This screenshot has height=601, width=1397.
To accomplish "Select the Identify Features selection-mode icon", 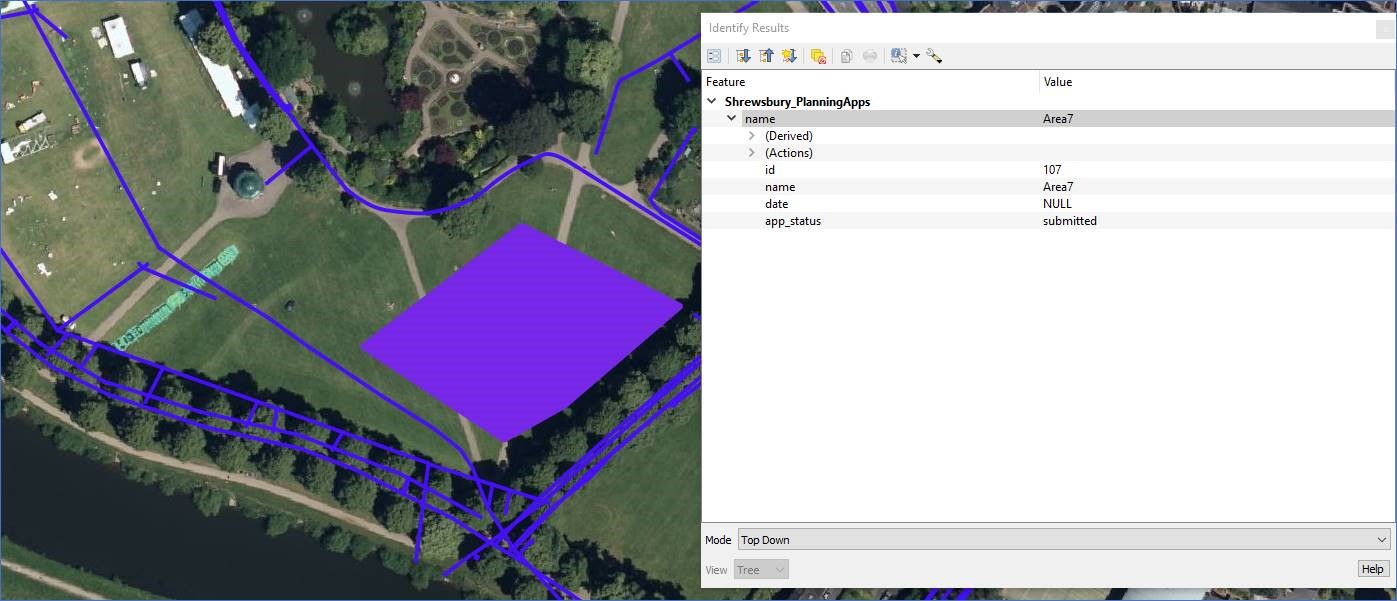I will click(x=899, y=56).
